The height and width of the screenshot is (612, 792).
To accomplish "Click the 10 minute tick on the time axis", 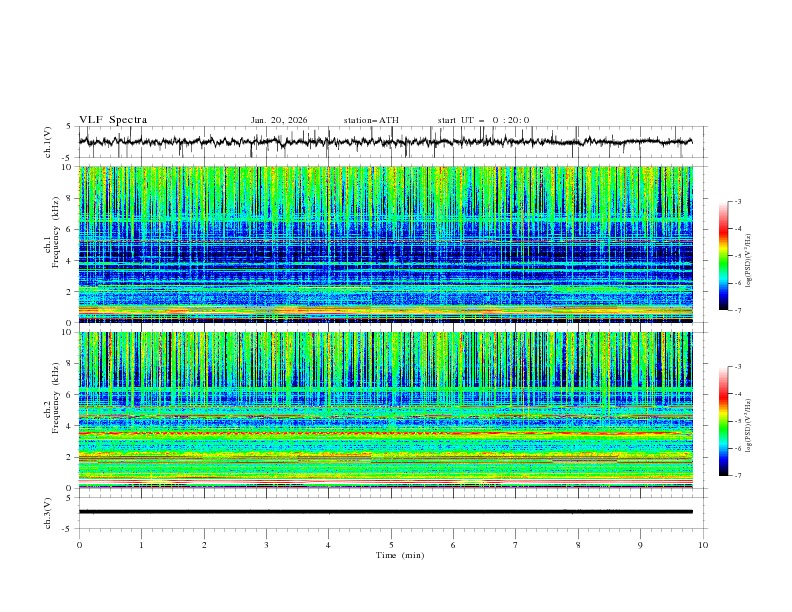I will click(703, 544).
